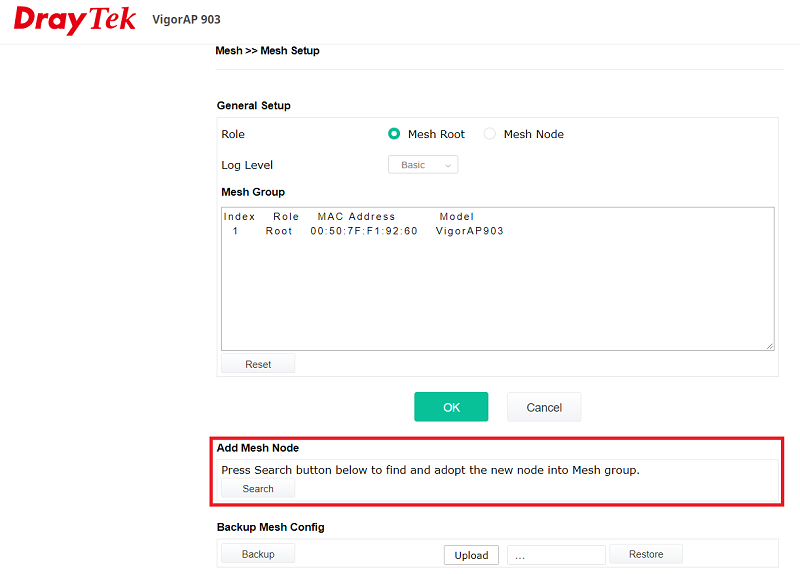Image resolution: width=800 pixels, height=574 pixels.
Task: Select the Mesh Node radio button
Action: pos(490,134)
